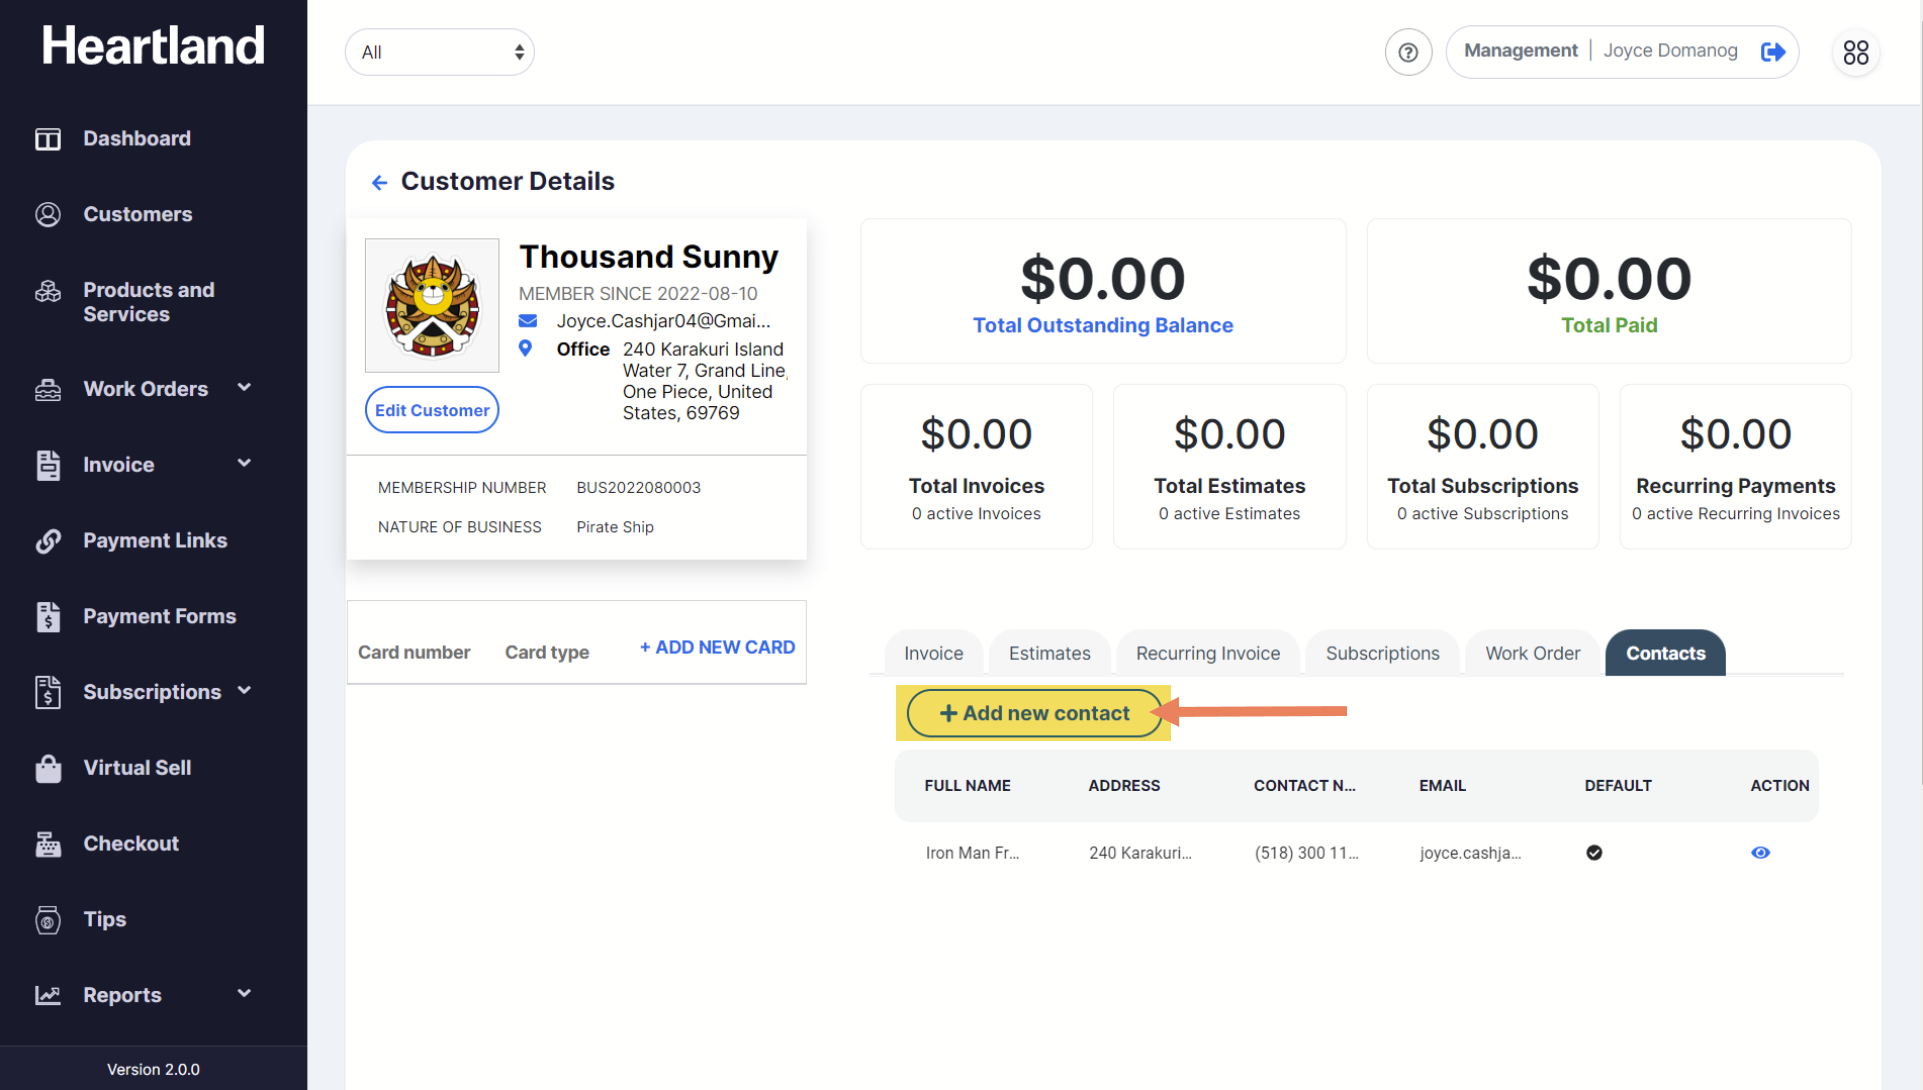Click the Add new contact button

[x=1034, y=713]
